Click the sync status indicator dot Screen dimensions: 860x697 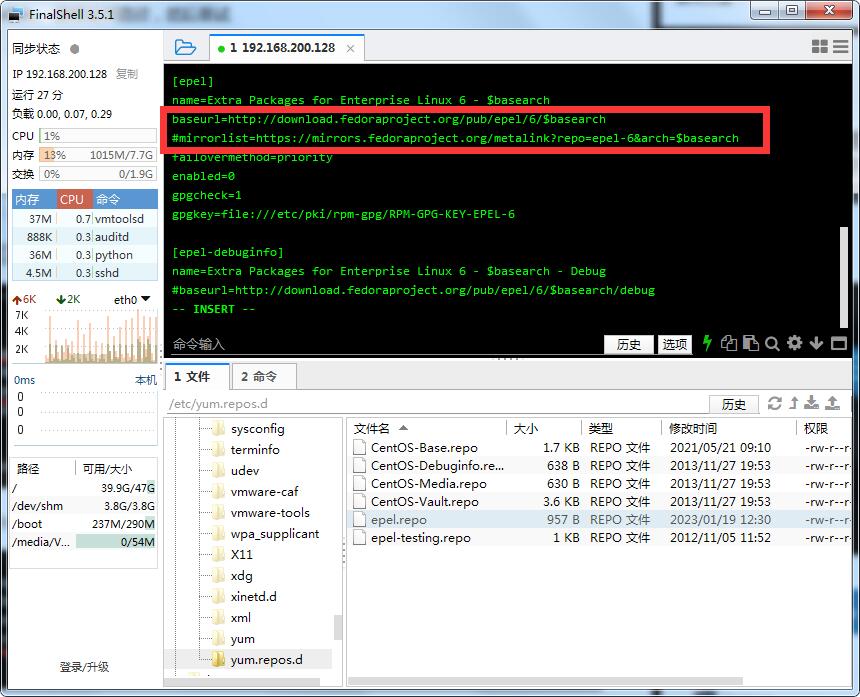coord(75,49)
